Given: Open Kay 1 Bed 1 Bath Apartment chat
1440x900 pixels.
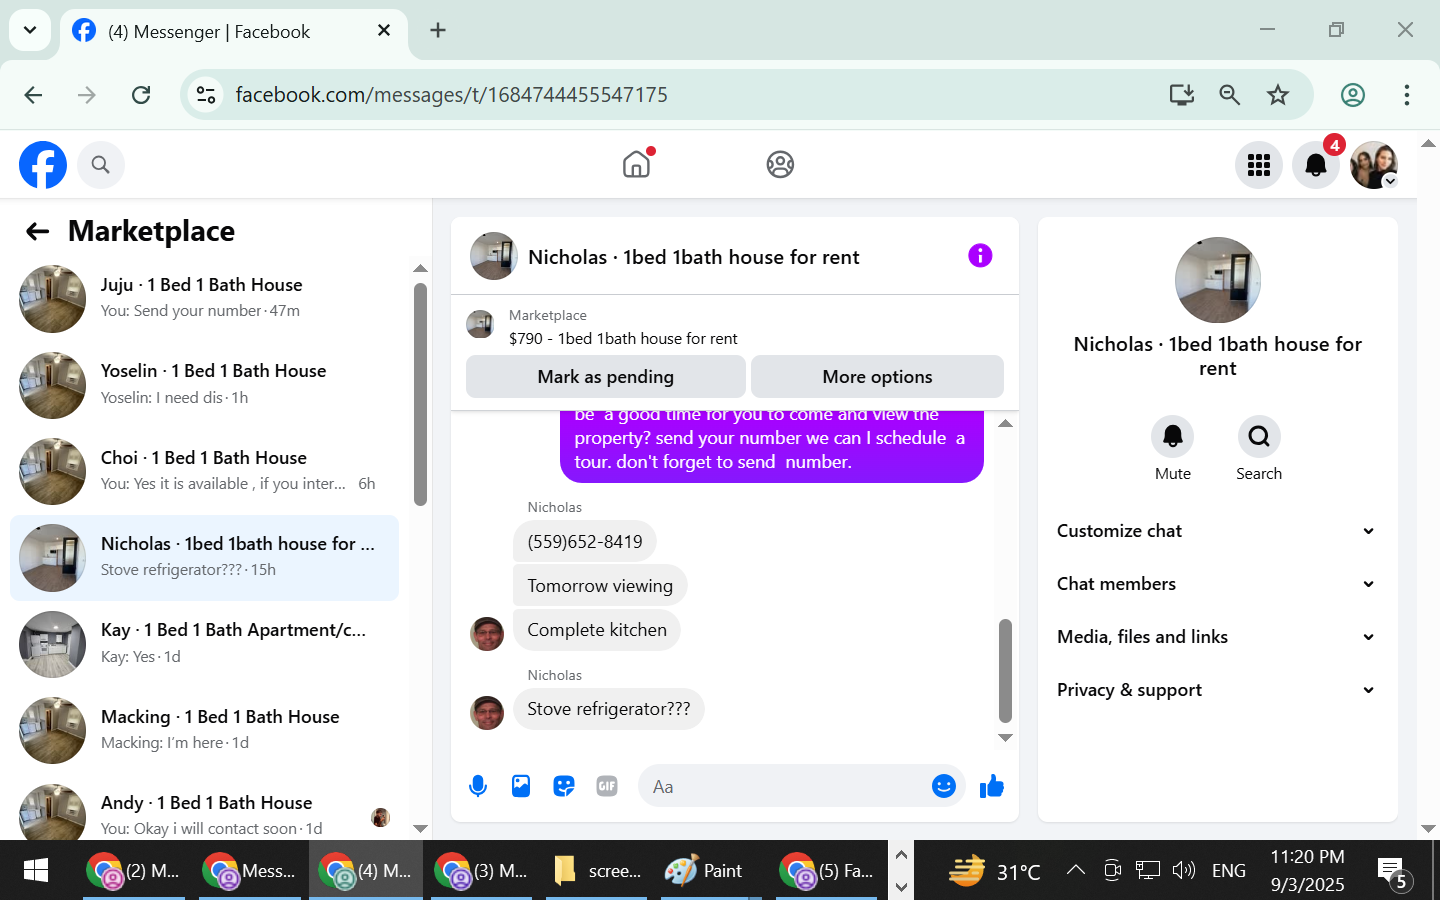Looking at the screenshot, I should click(x=204, y=644).
